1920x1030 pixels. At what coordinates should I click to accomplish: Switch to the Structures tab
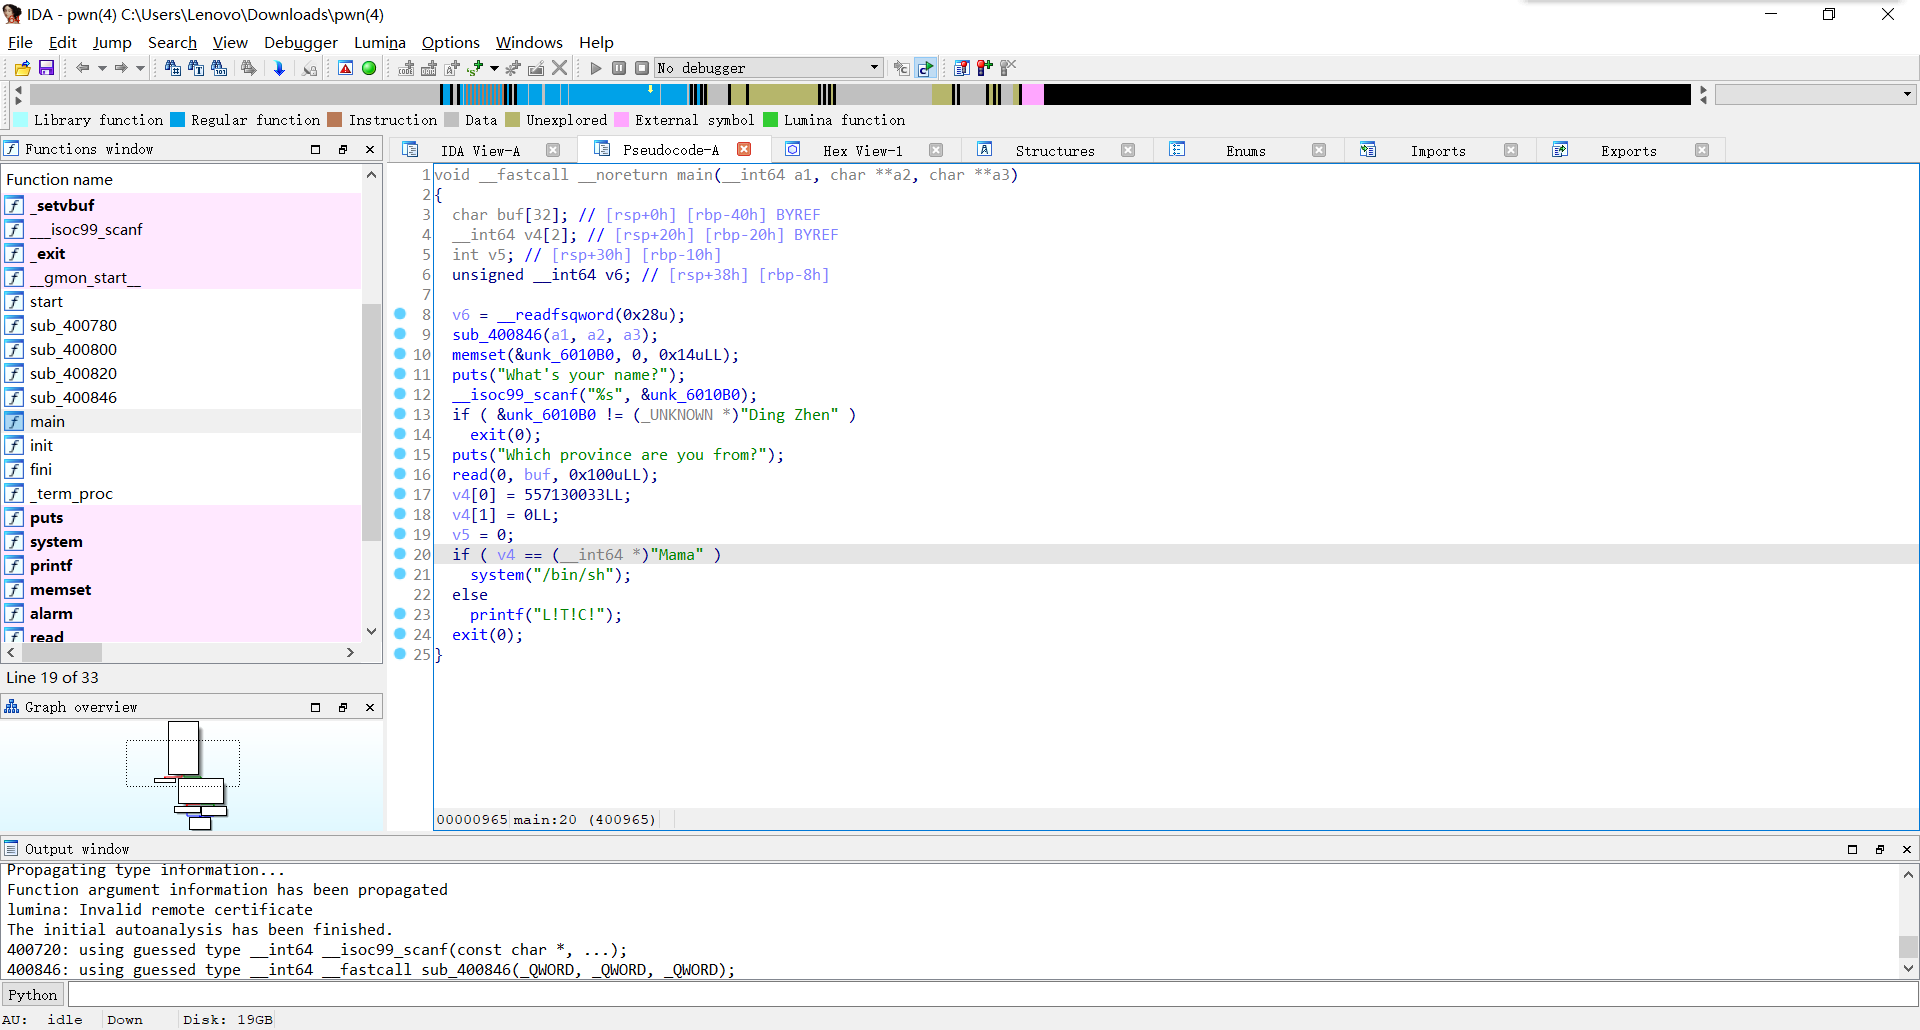(x=1054, y=151)
